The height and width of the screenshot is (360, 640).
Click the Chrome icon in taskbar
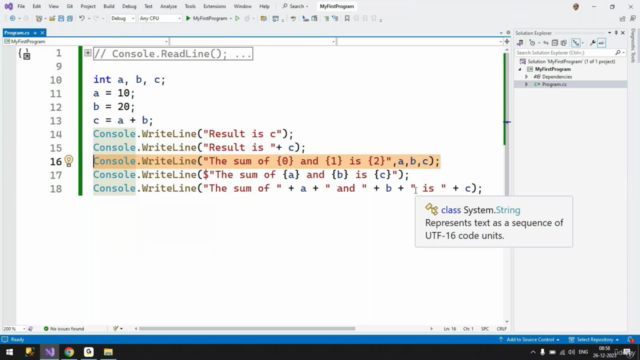click(x=69, y=352)
